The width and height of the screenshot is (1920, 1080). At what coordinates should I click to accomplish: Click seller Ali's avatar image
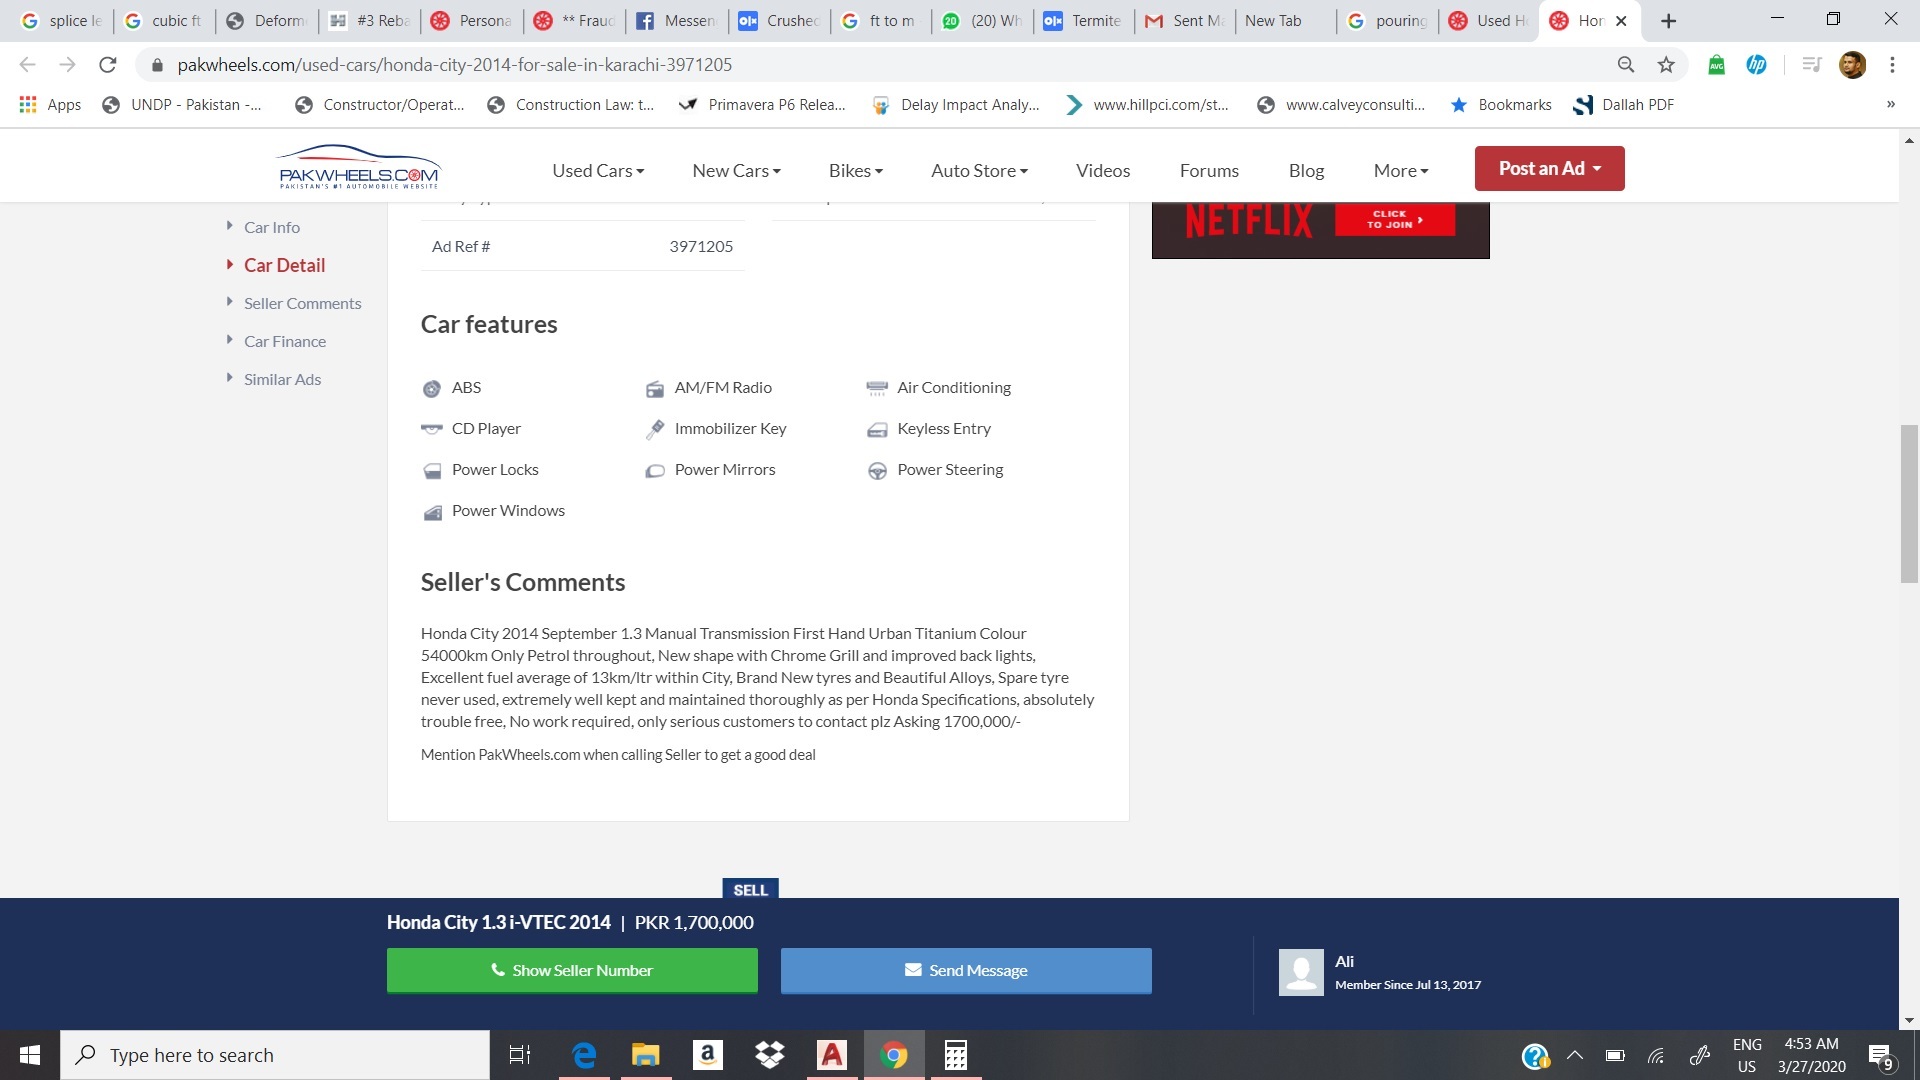(1301, 972)
